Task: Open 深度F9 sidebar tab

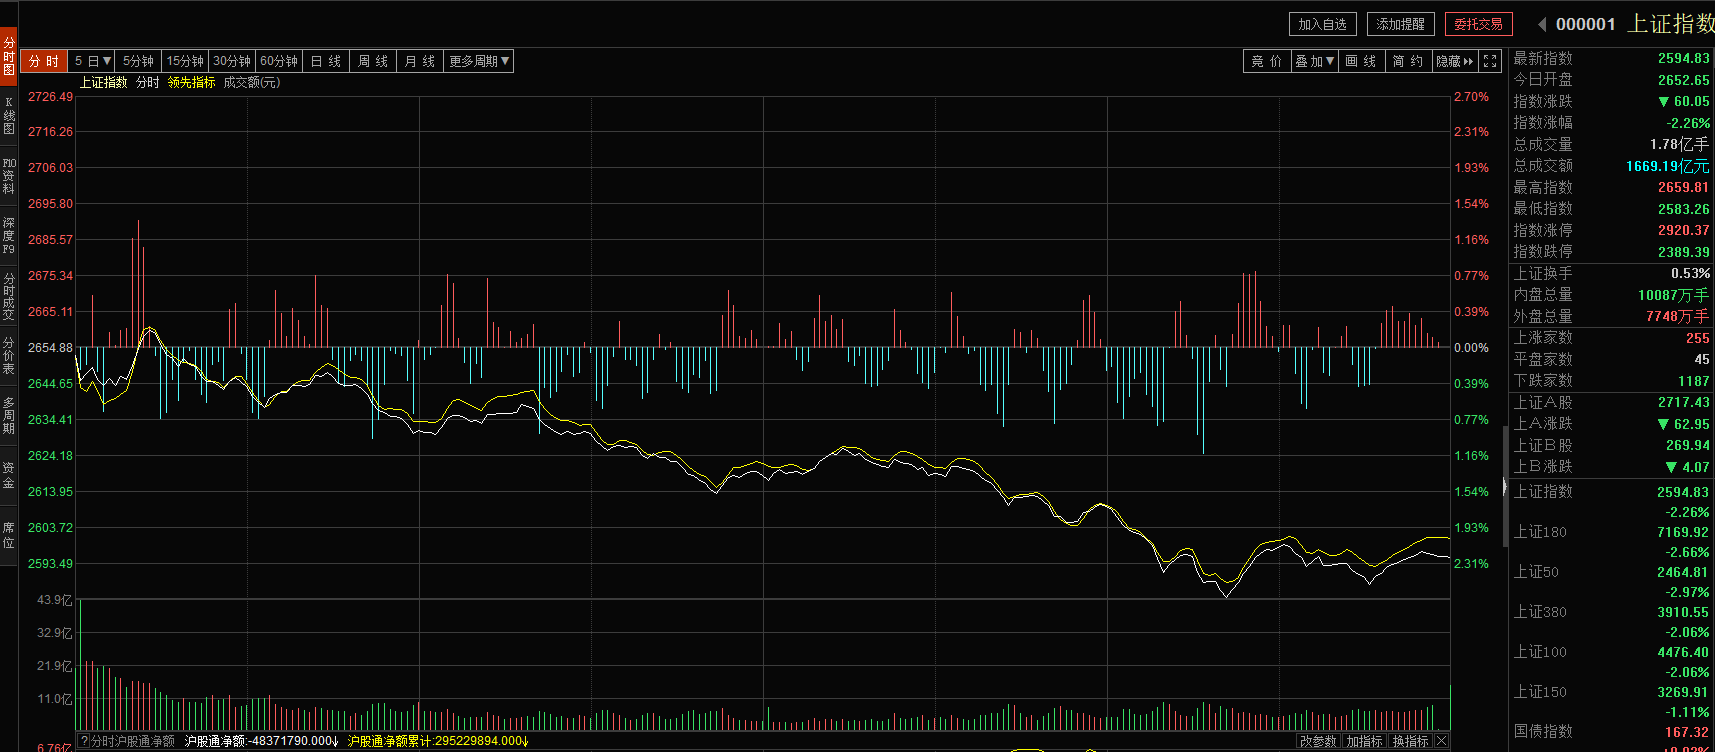Action: point(9,235)
